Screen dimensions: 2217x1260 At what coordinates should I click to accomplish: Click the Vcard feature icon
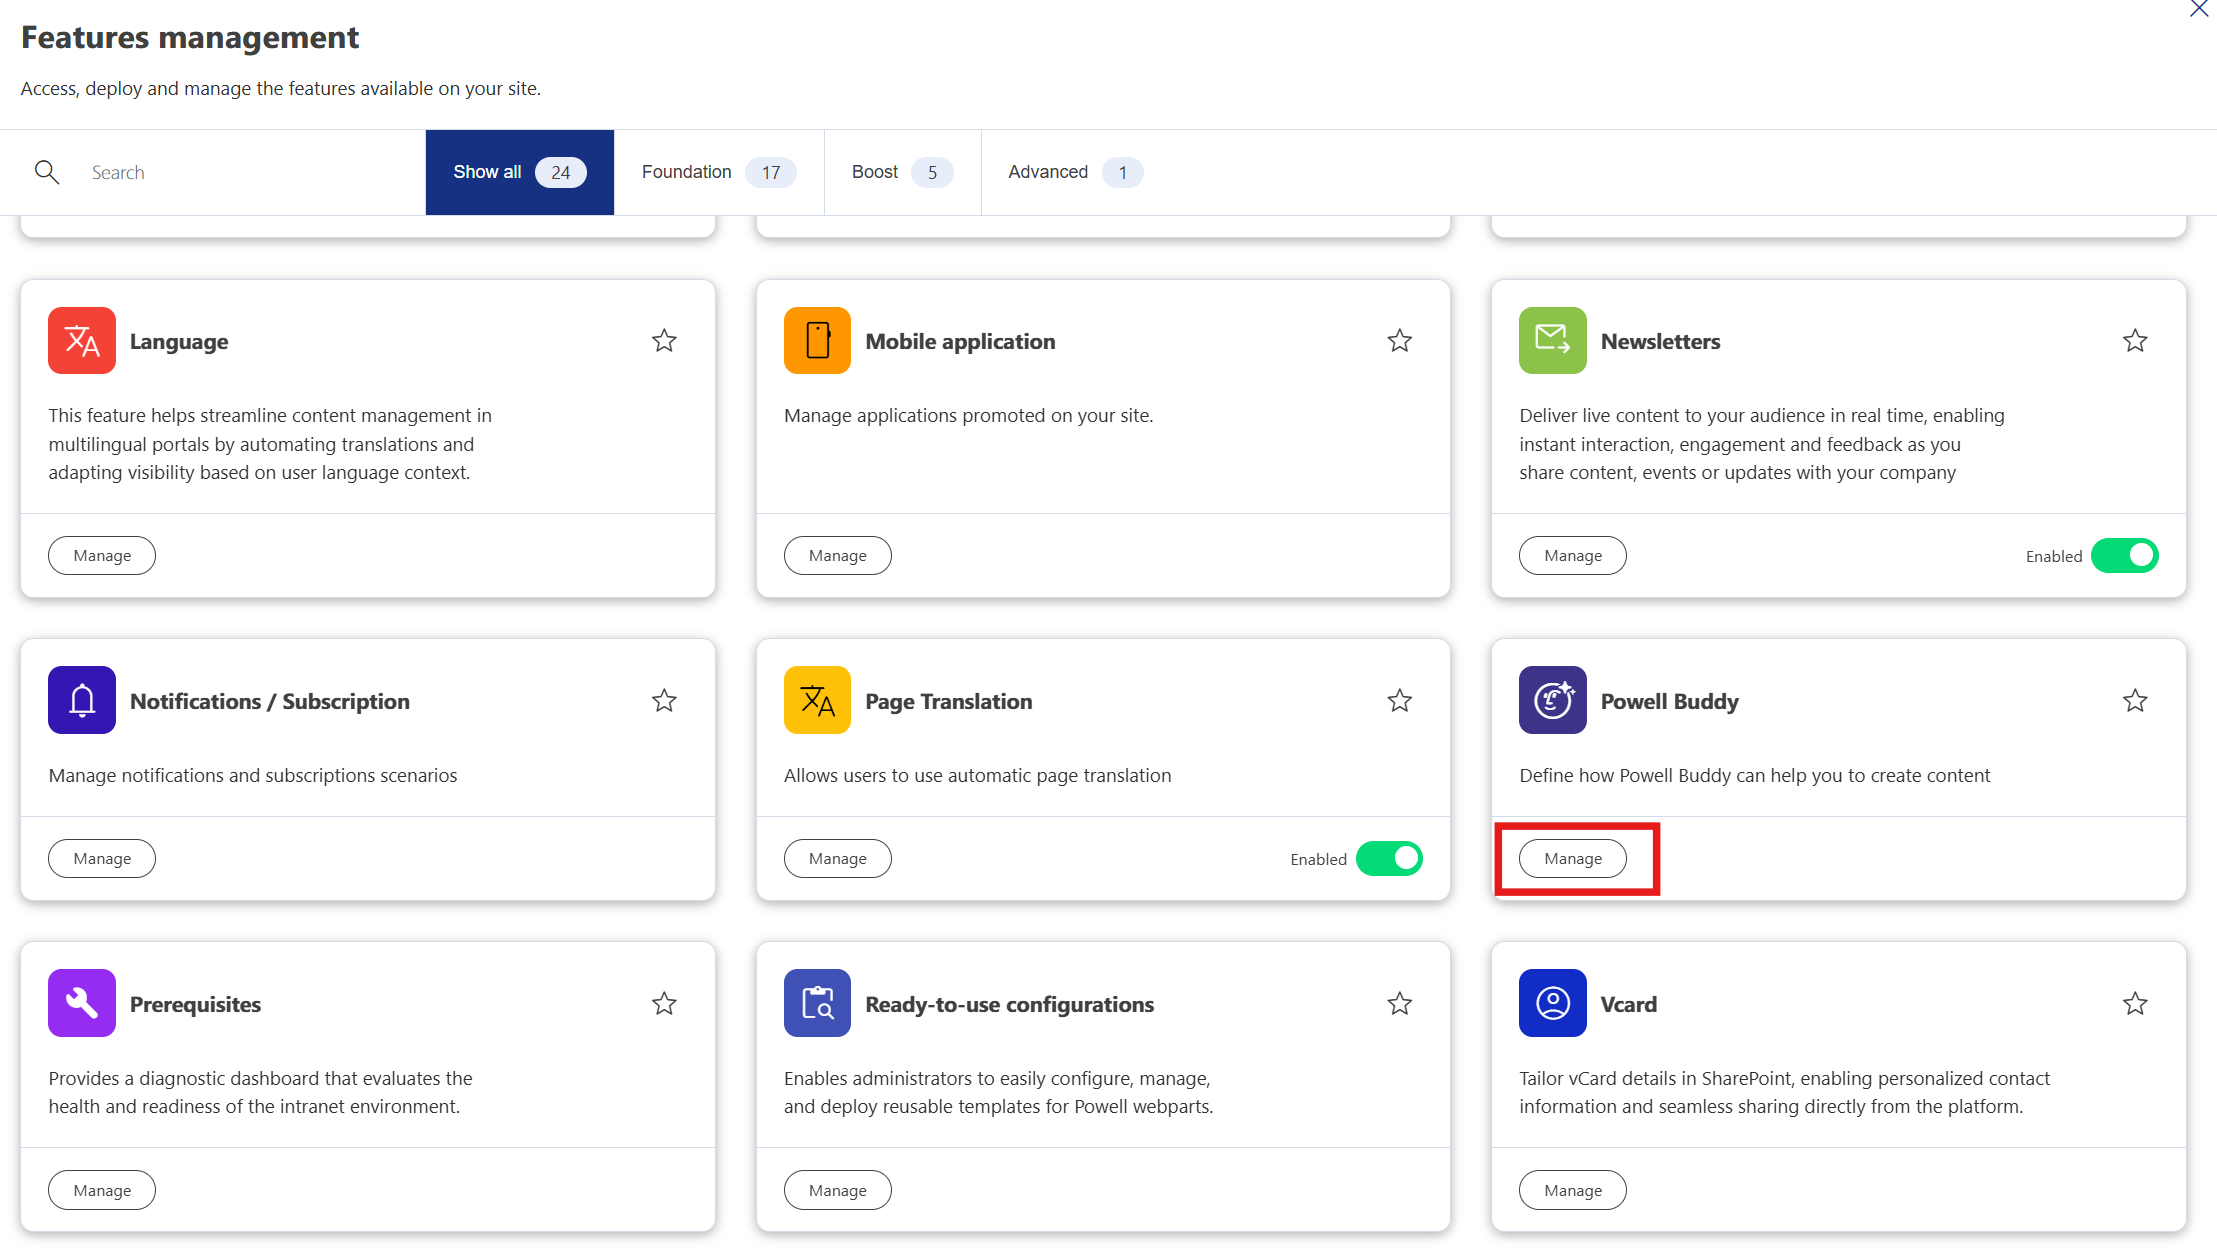1553,1003
